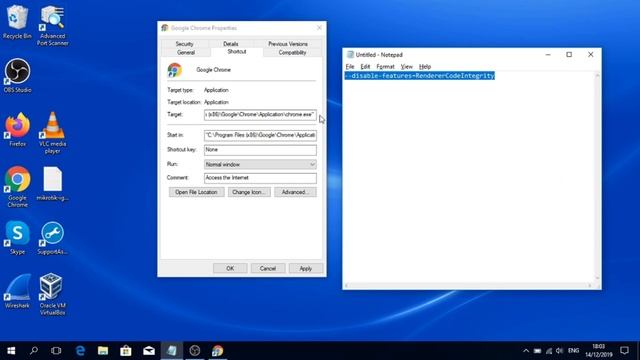Select the Advanced Port Scanner desktop icon

(52, 25)
